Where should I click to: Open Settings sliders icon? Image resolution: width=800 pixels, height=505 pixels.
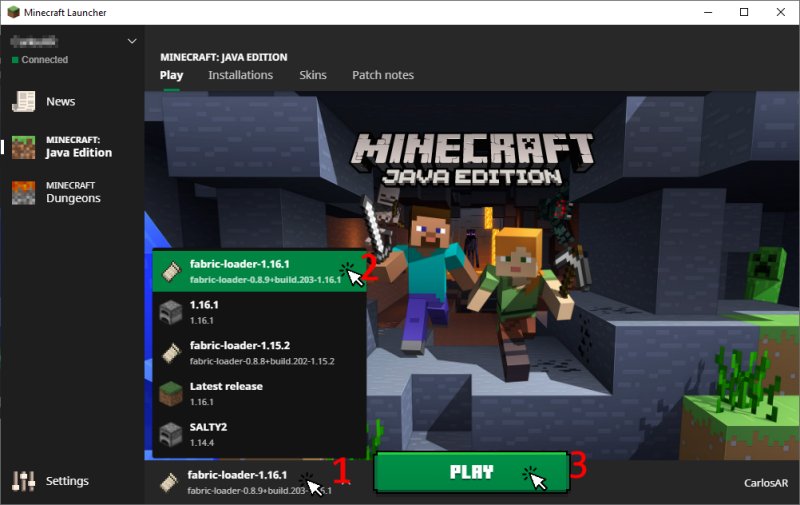[x=23, y=481]
